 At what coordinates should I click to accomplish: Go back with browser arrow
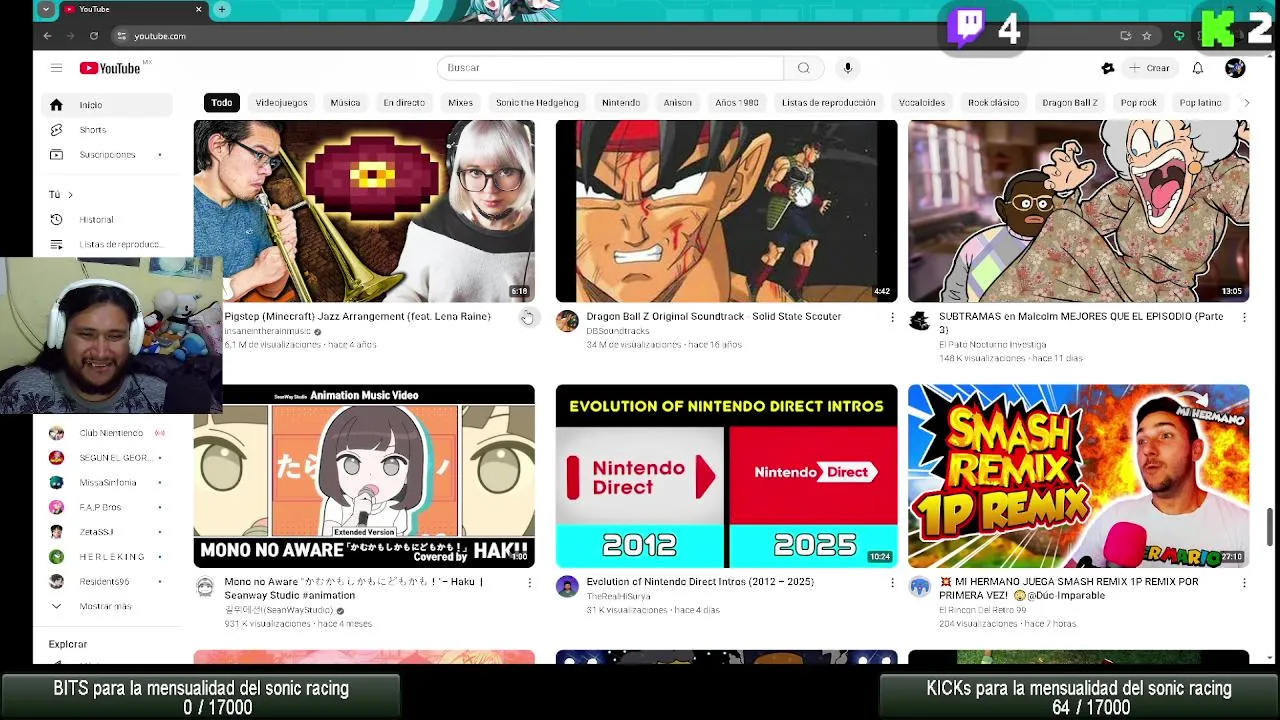click(47, 36)
